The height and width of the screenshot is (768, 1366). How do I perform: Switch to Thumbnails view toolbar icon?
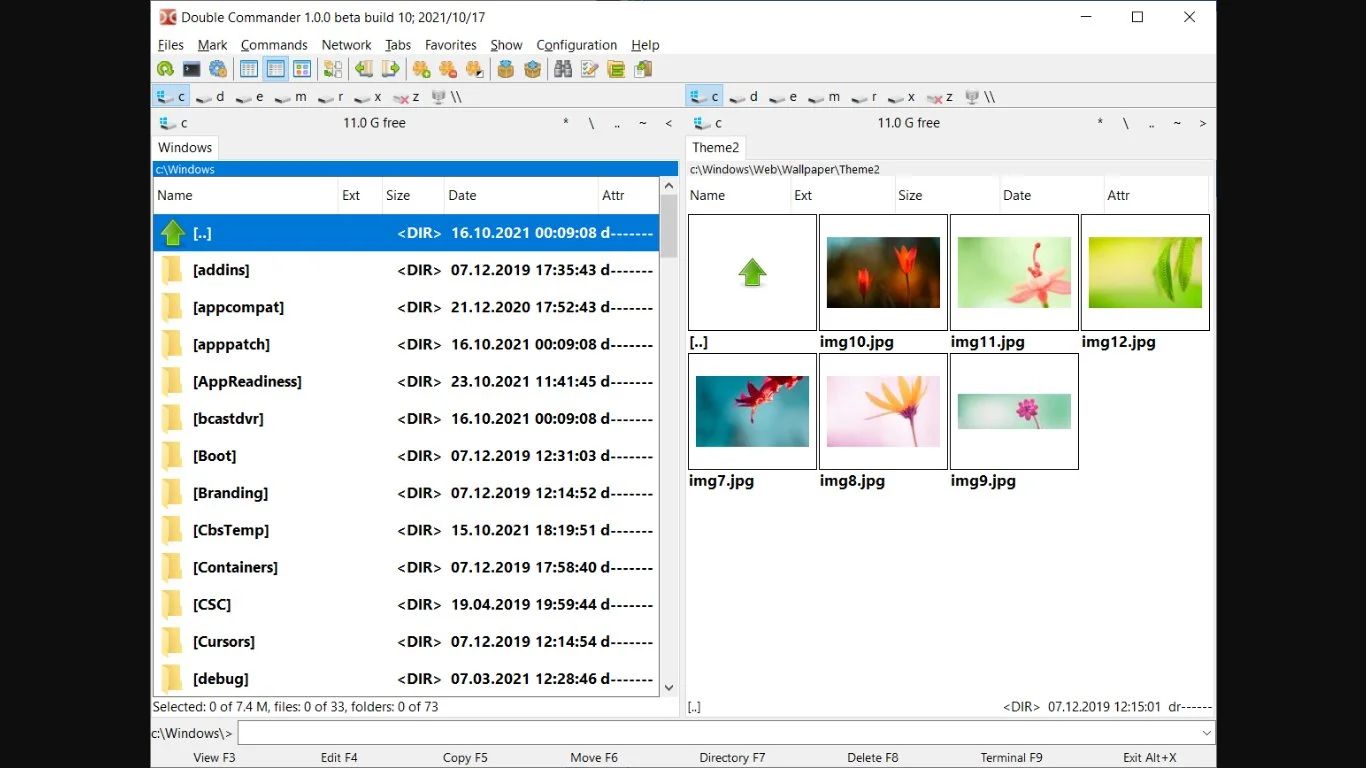pyautogui.click(x=301, y=69)
